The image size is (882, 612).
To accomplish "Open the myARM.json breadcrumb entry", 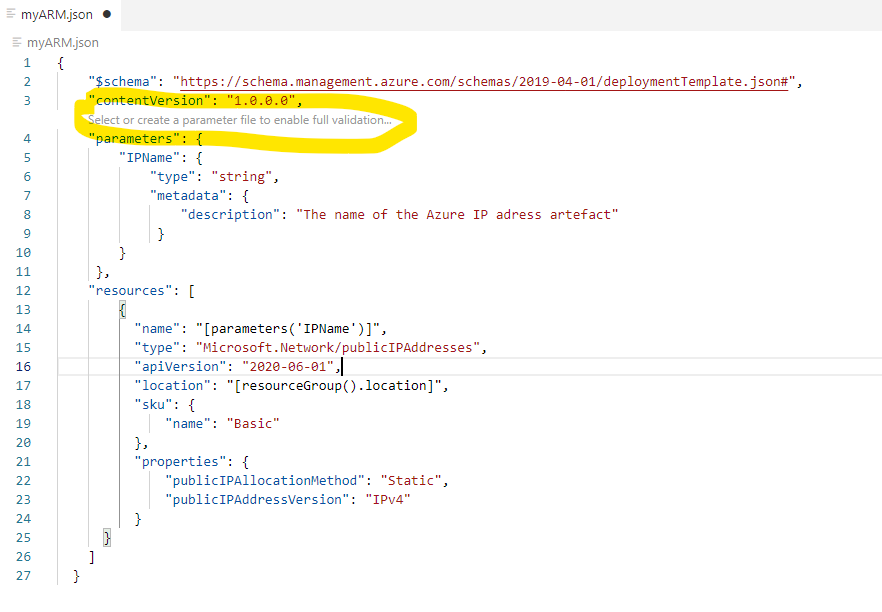I will (x=62, y=43).
